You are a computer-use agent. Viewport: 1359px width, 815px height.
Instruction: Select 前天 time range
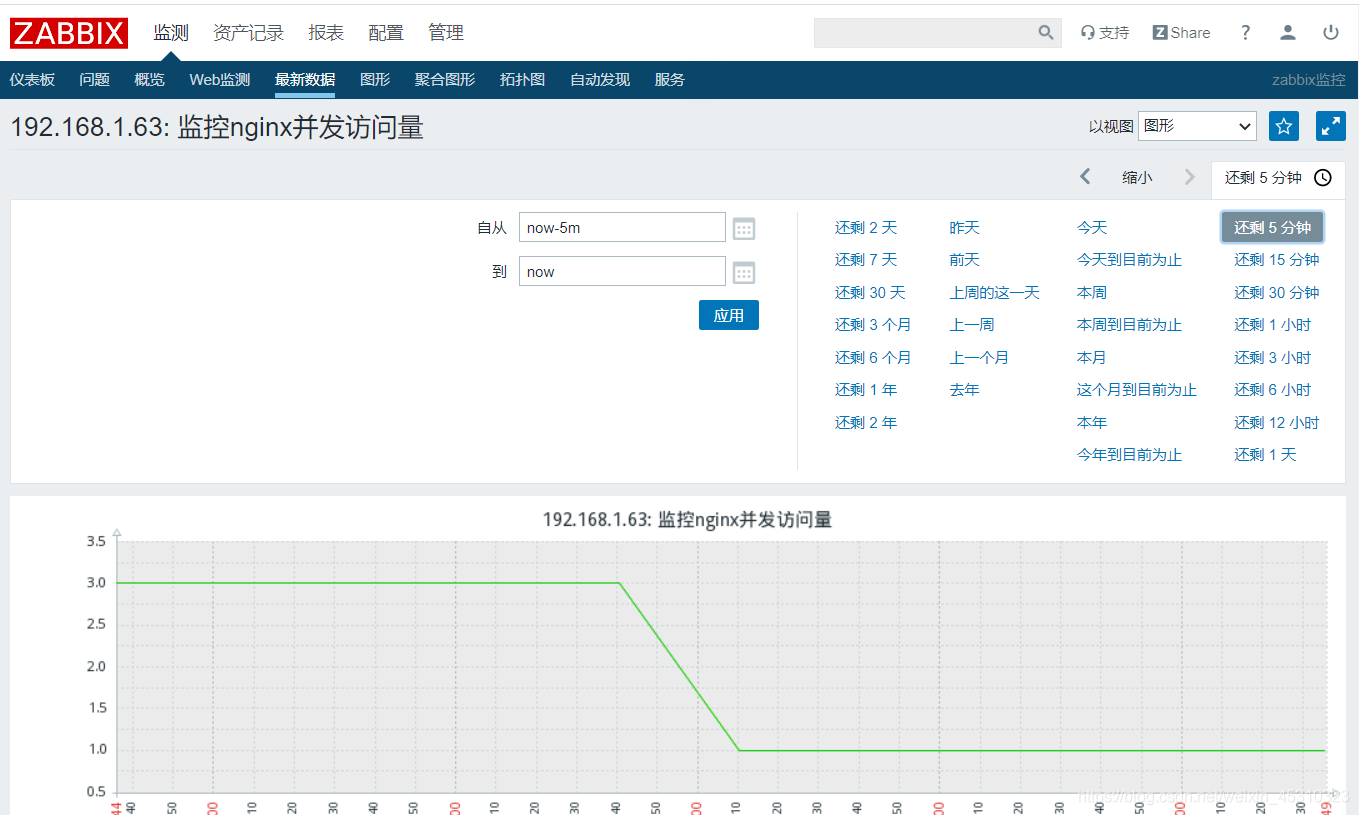(965, 260)
